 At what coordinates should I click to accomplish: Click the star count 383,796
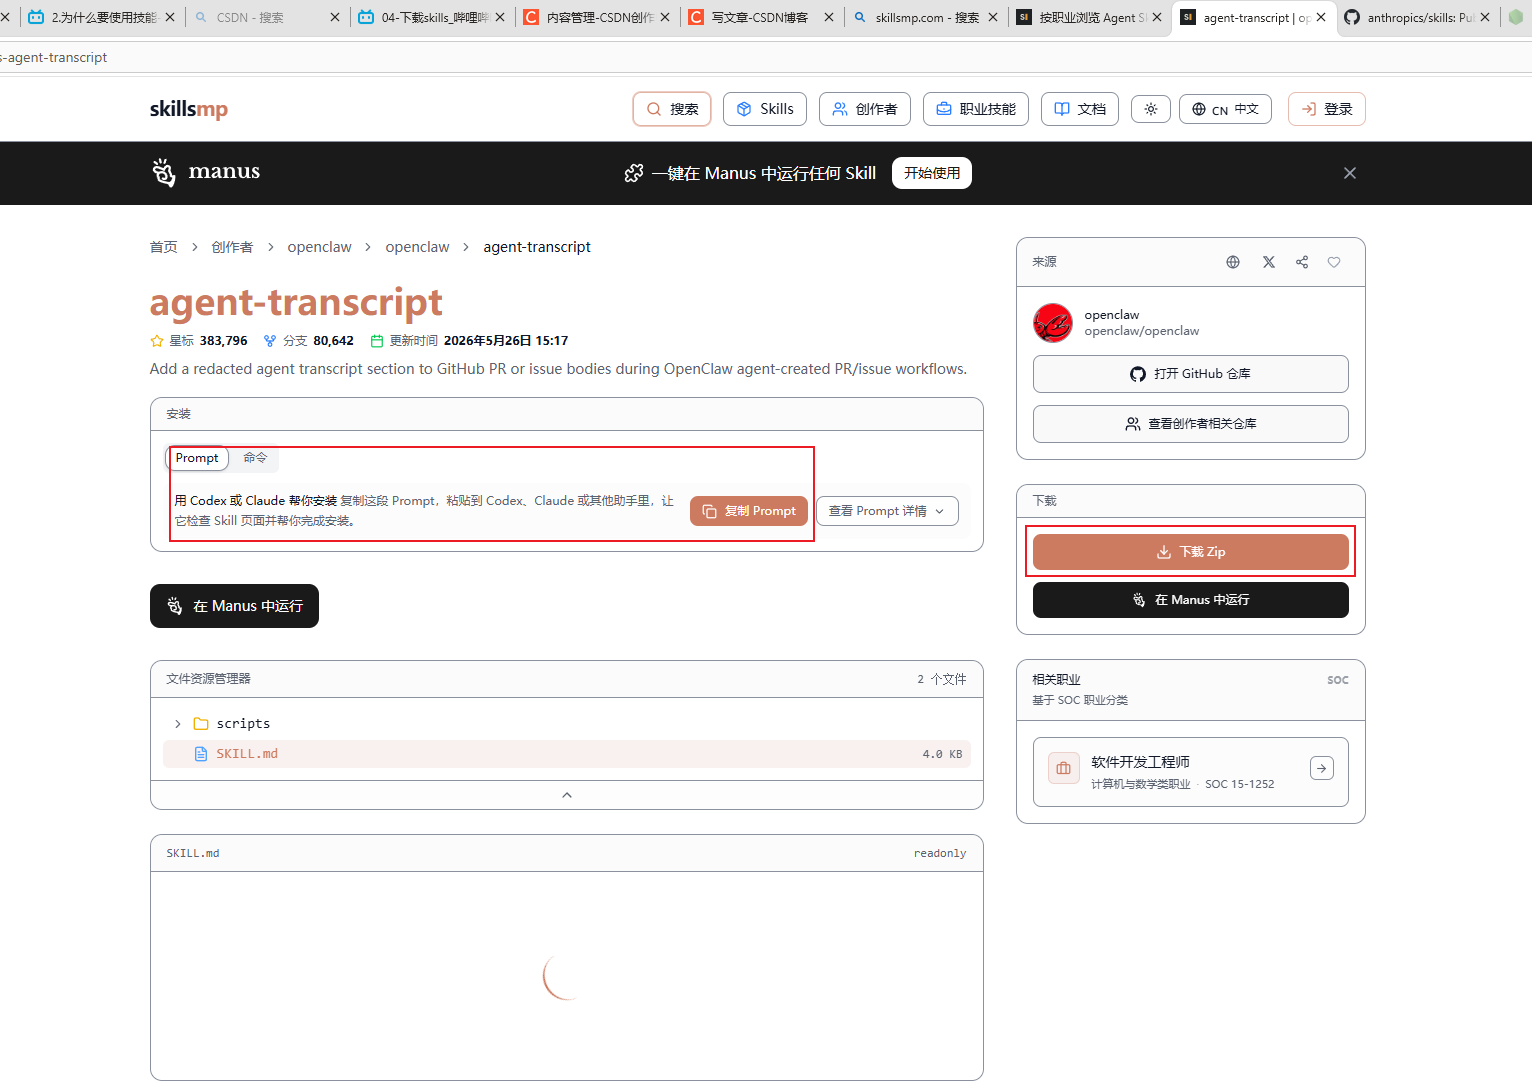pyautogui.click(x=223, y=341)
